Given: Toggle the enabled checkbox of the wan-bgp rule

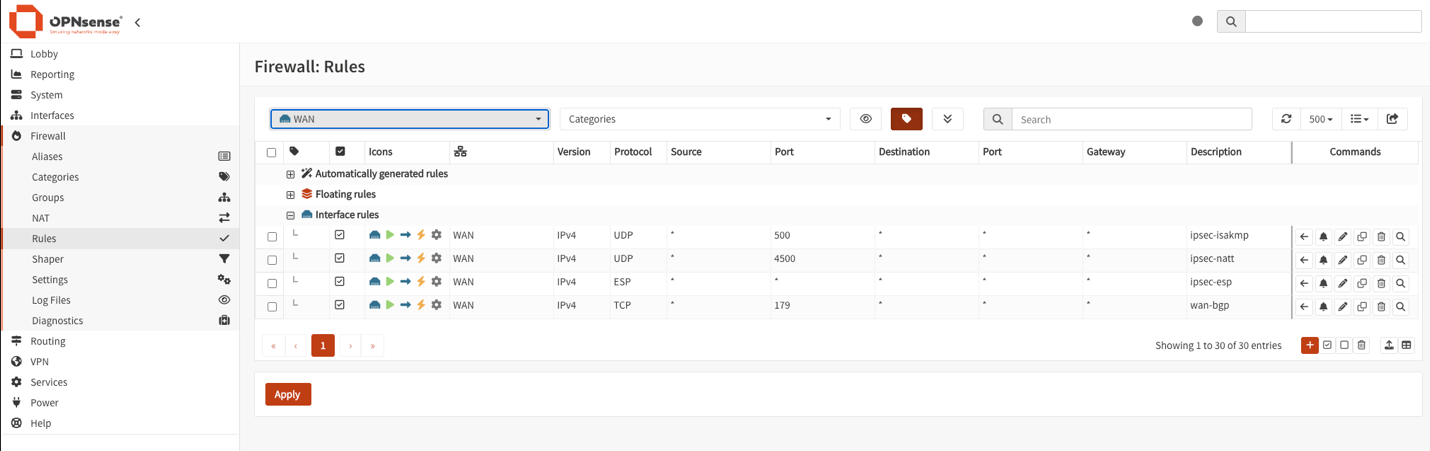Looking at the screenshot, I should click(340, 305).
